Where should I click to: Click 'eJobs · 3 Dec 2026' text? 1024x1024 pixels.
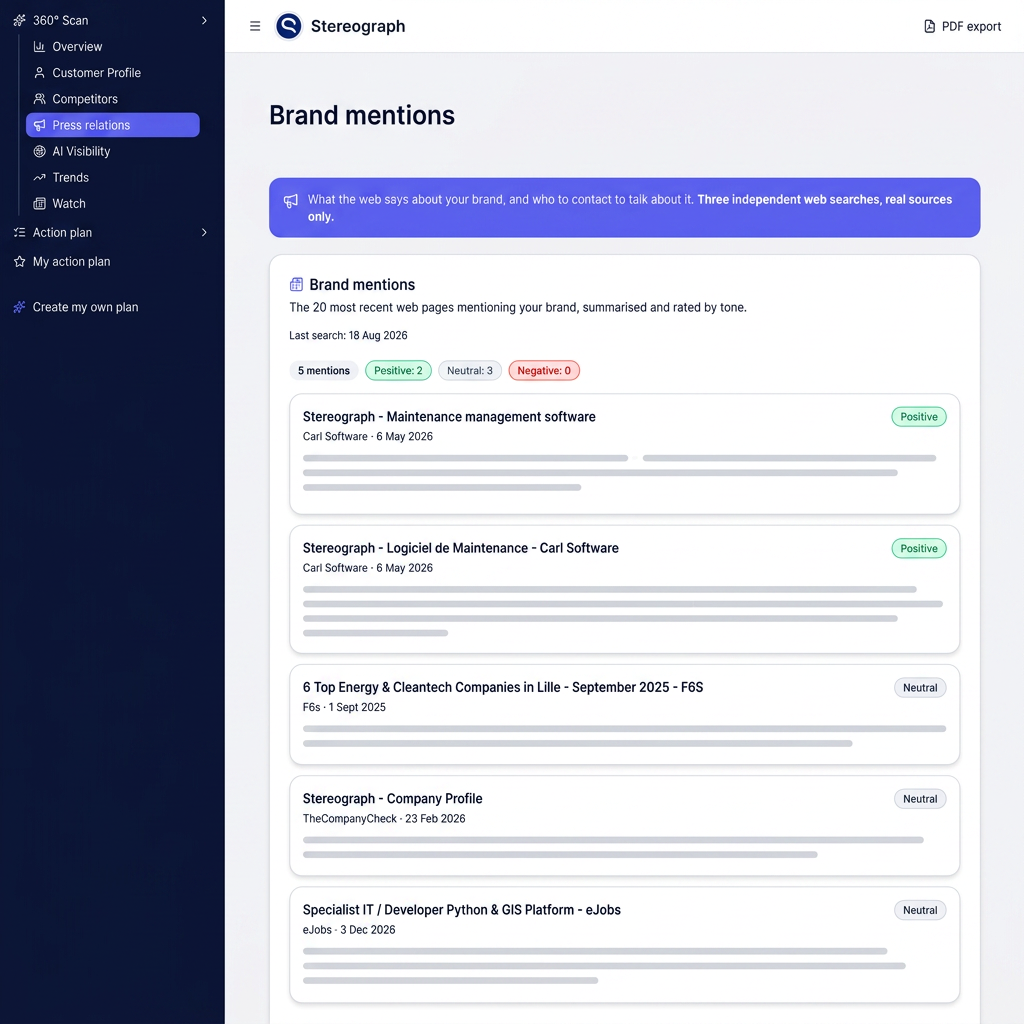tap(349, 929)
